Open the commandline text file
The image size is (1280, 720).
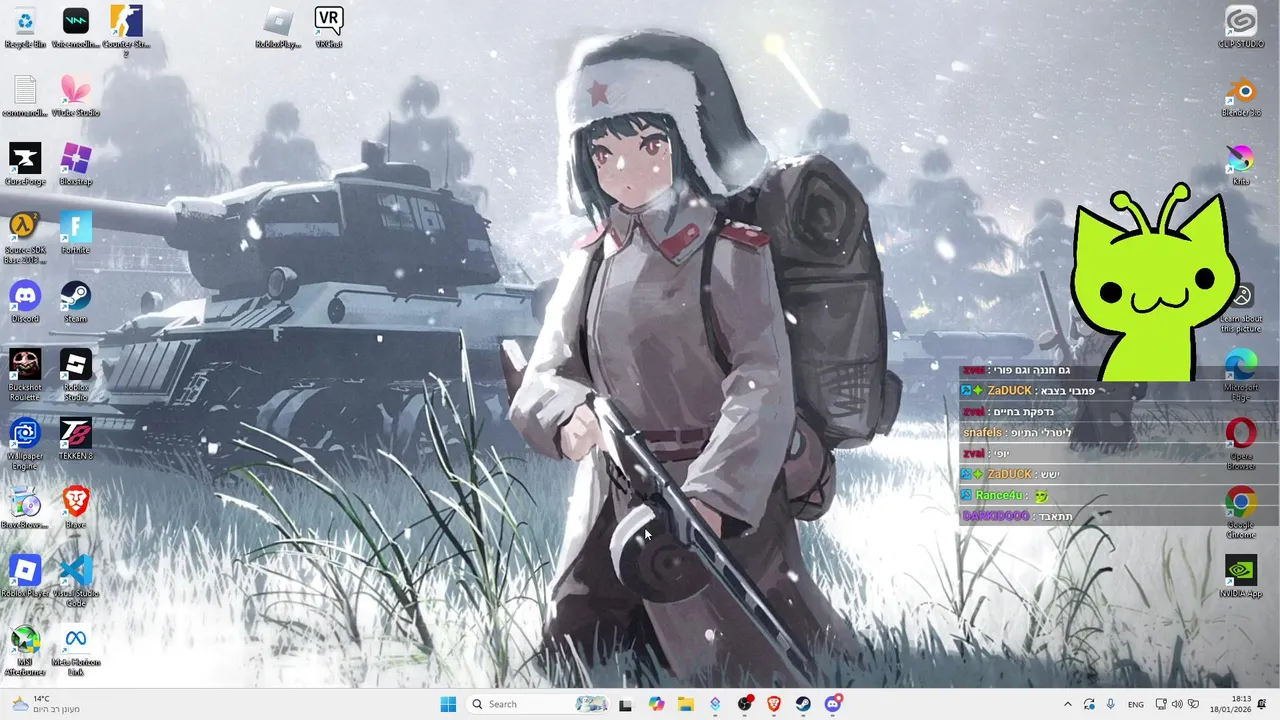pos(25,97)
